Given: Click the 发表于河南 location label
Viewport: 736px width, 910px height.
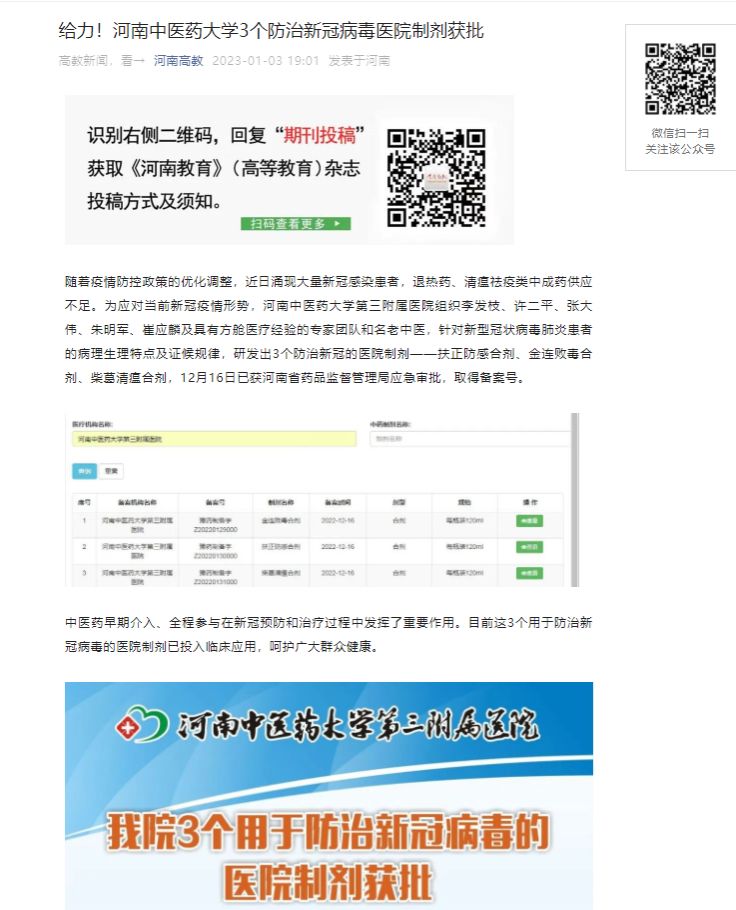Looking at the screenshot, I should pos(359,61).
